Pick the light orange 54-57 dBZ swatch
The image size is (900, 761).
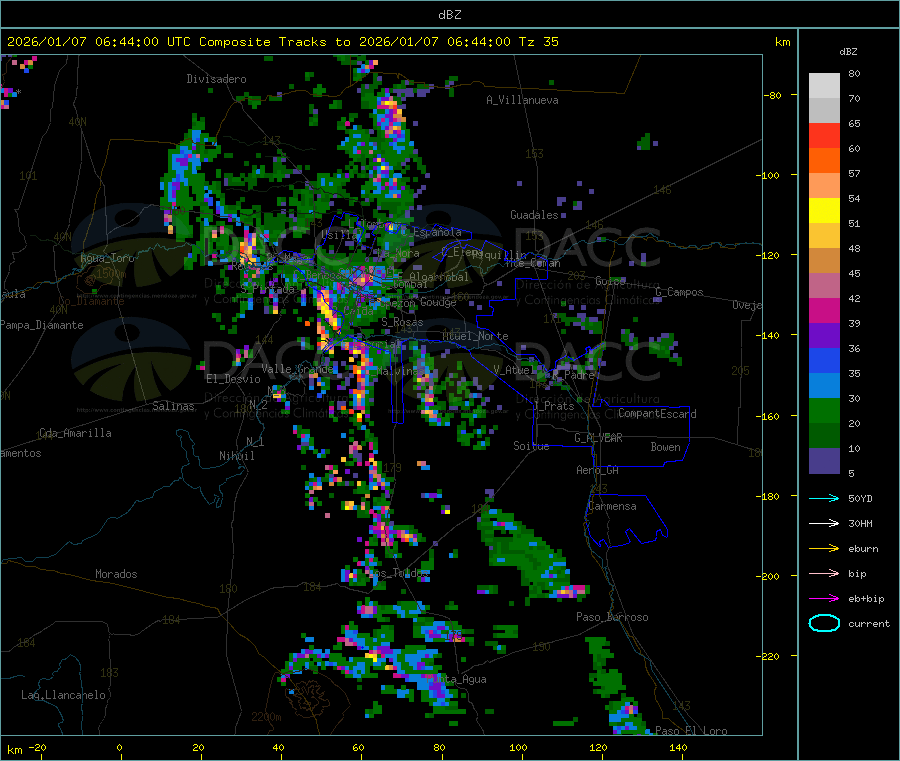coord(824,186)
